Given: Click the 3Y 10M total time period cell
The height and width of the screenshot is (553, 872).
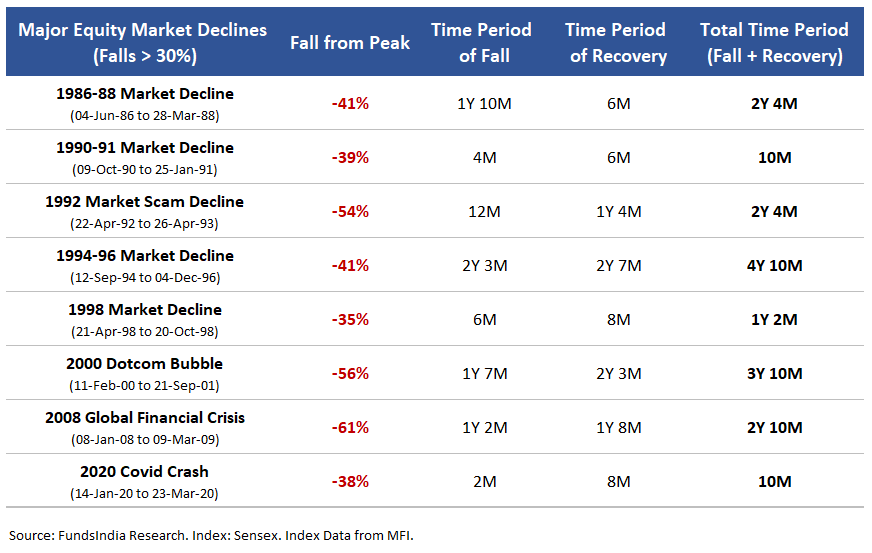Looking at the screenshot, I should pyautogui.click(x=774, y=373).
